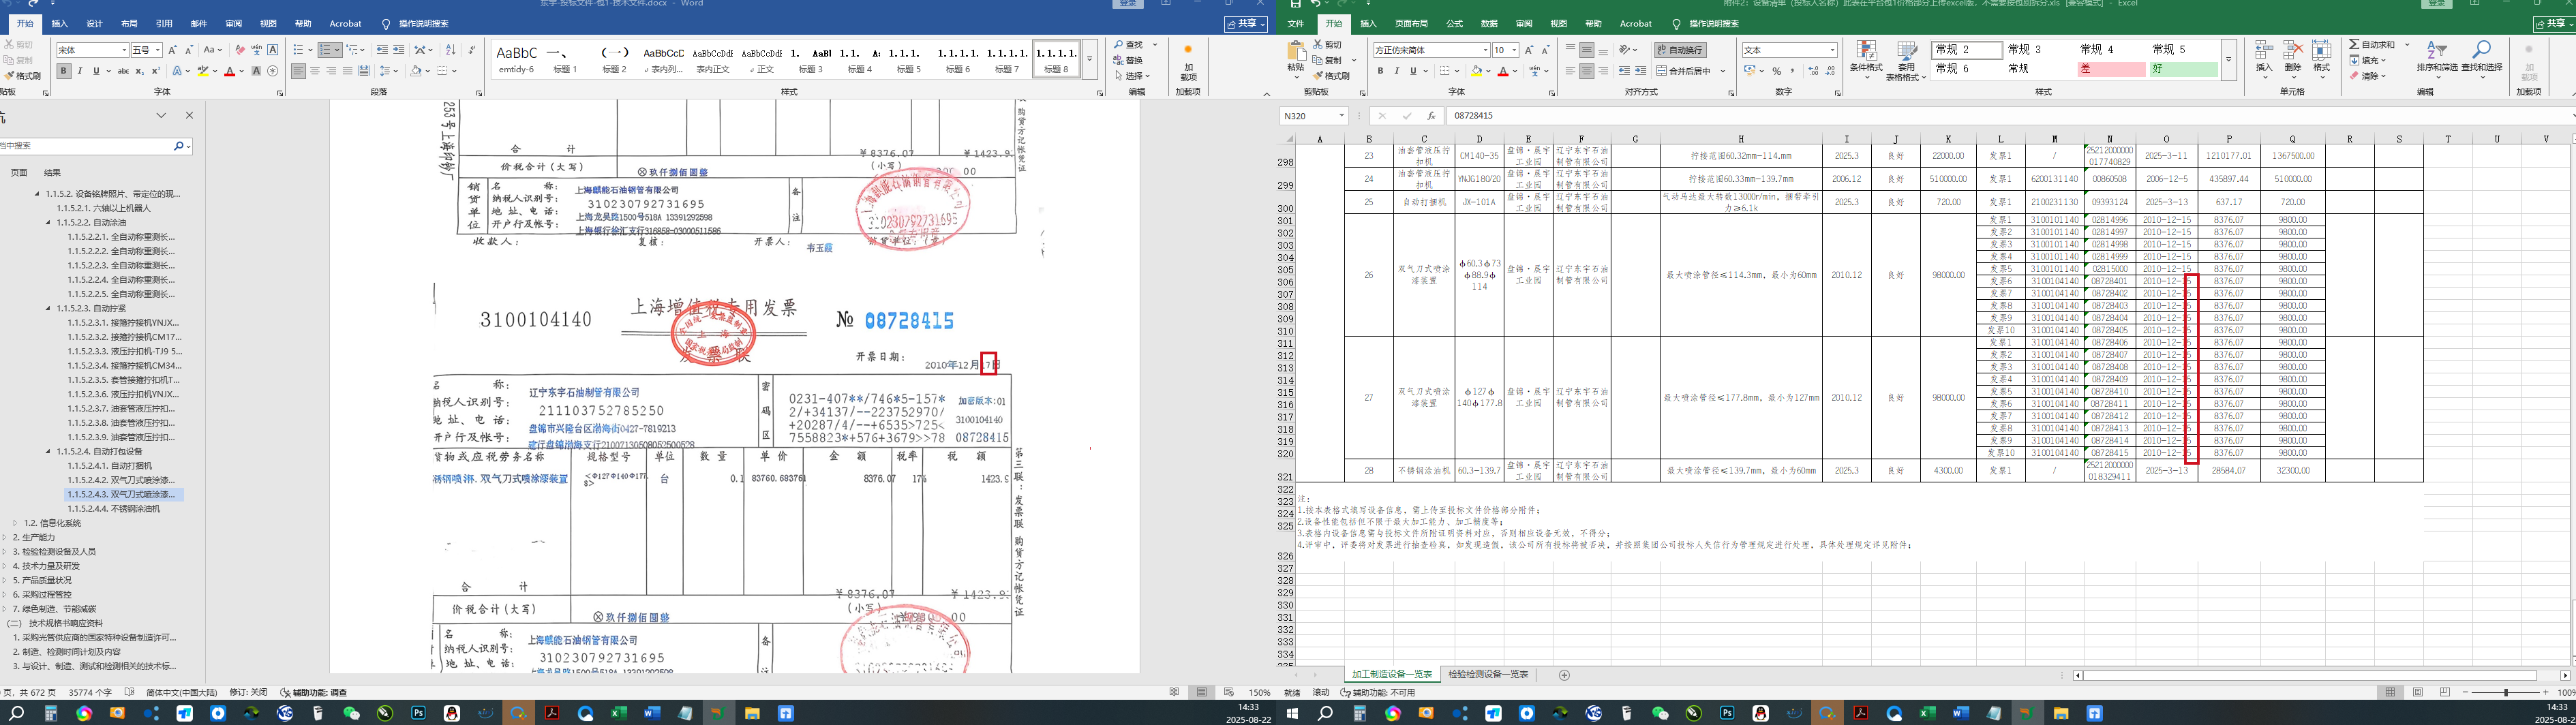
Task: Toggle Bold in Excel's font group
Action: (1380, 71)
